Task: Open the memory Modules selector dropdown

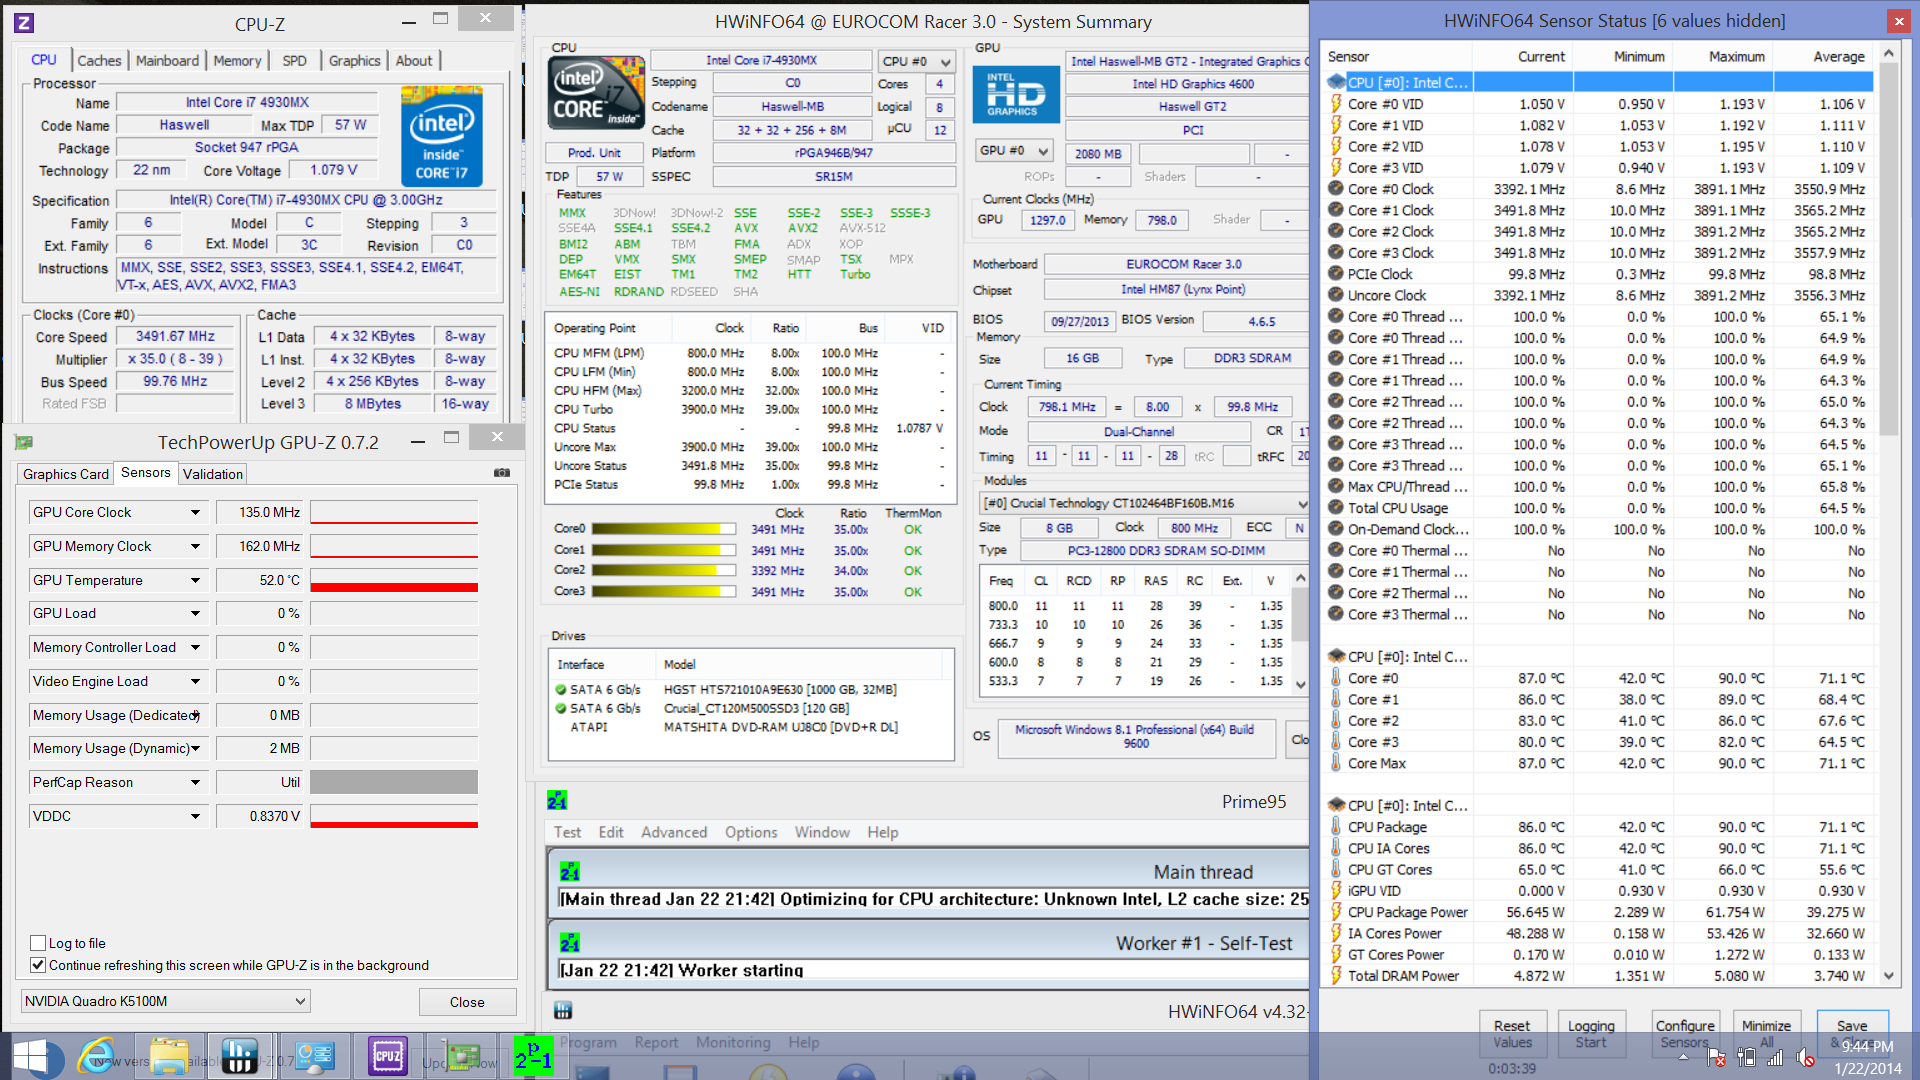Action: (x=1144, y=503)
